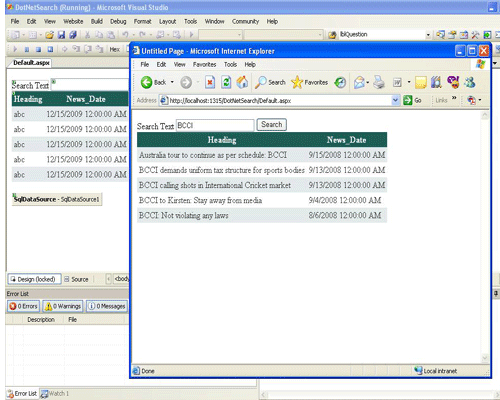
Task: Click the Undo icon in Visual Studio toolbar
Action: pyautogui.click(x=125, y=34)
